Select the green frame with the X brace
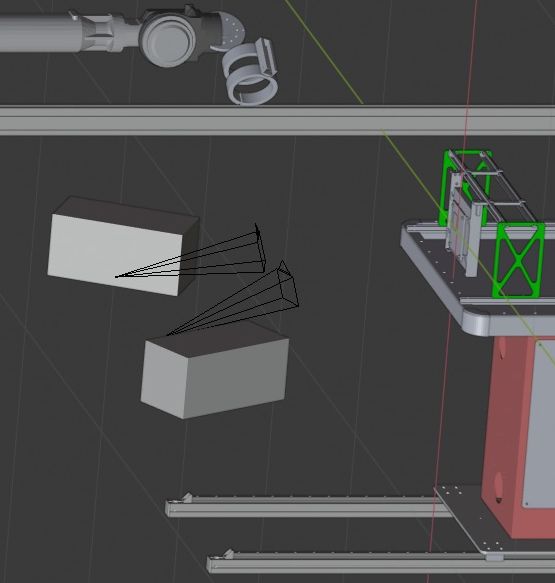This screenshot has width=555, height=583. (x=518, y=260)
